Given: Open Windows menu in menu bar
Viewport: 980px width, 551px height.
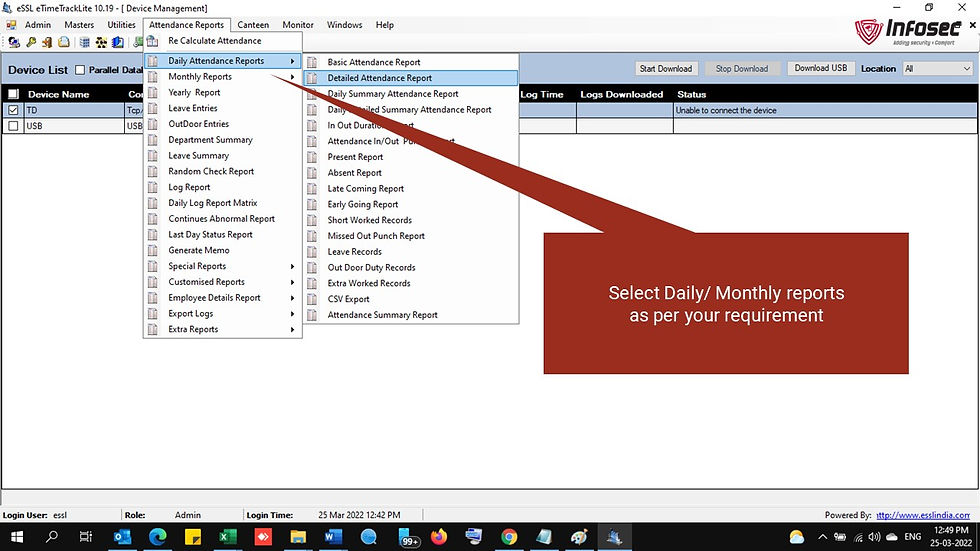Looking at the screenshot, I should coord(344,25).
